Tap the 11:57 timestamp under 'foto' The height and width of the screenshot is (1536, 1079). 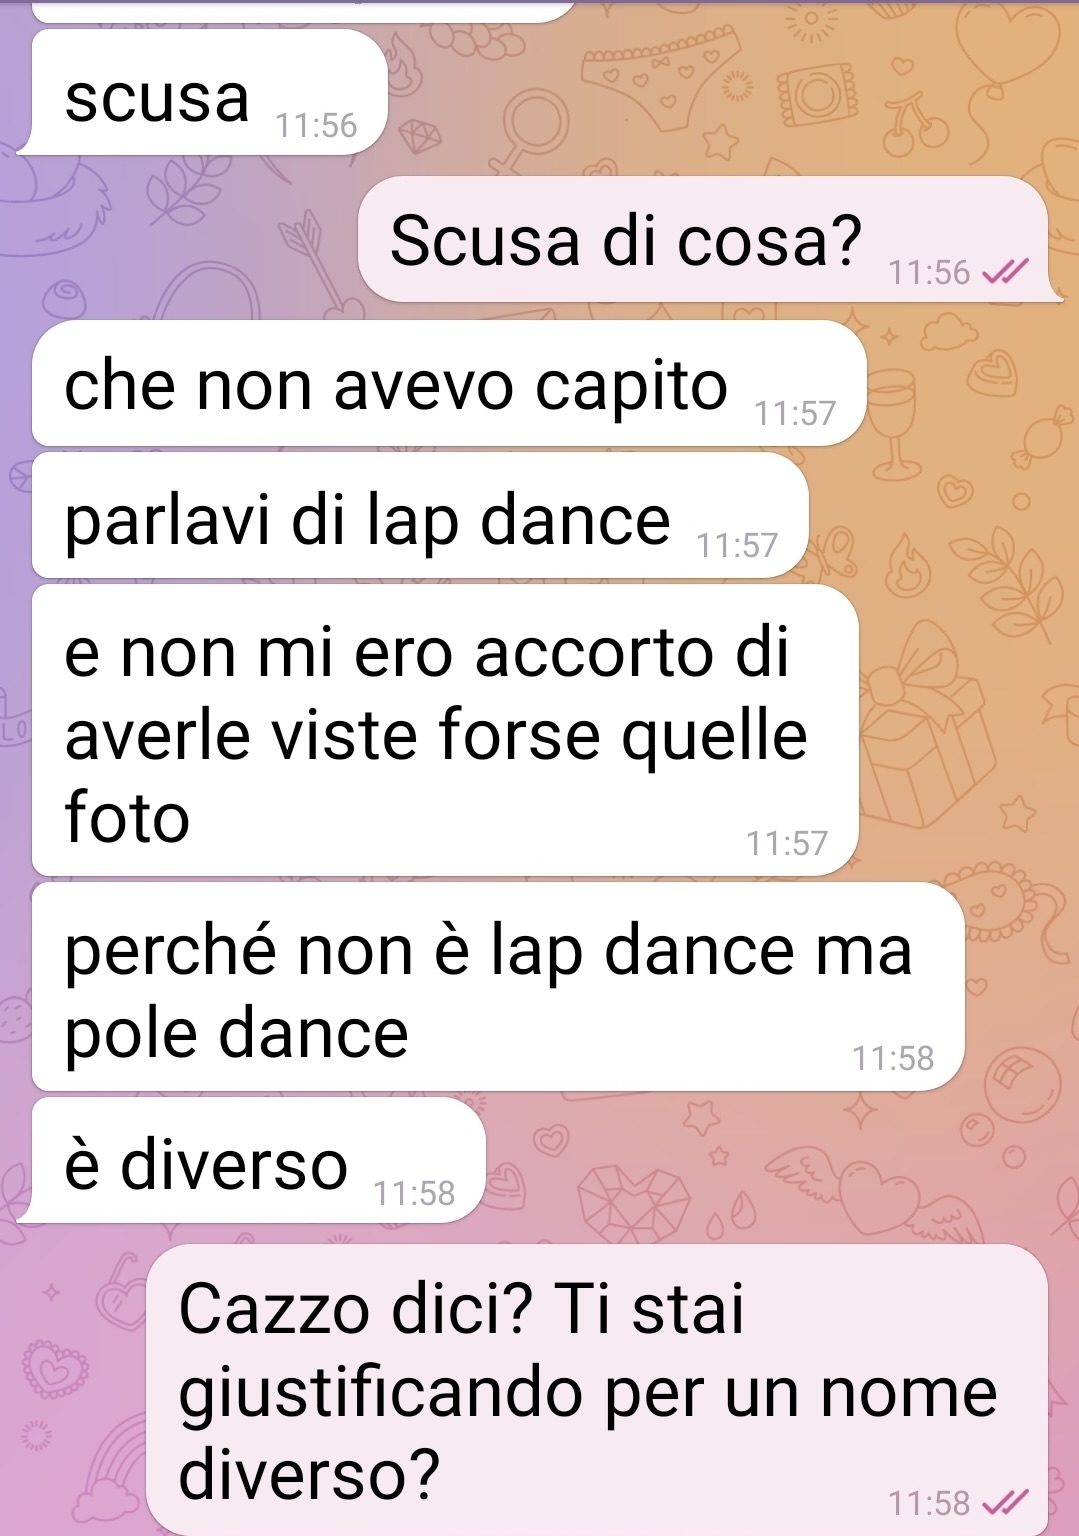point(788,843)
